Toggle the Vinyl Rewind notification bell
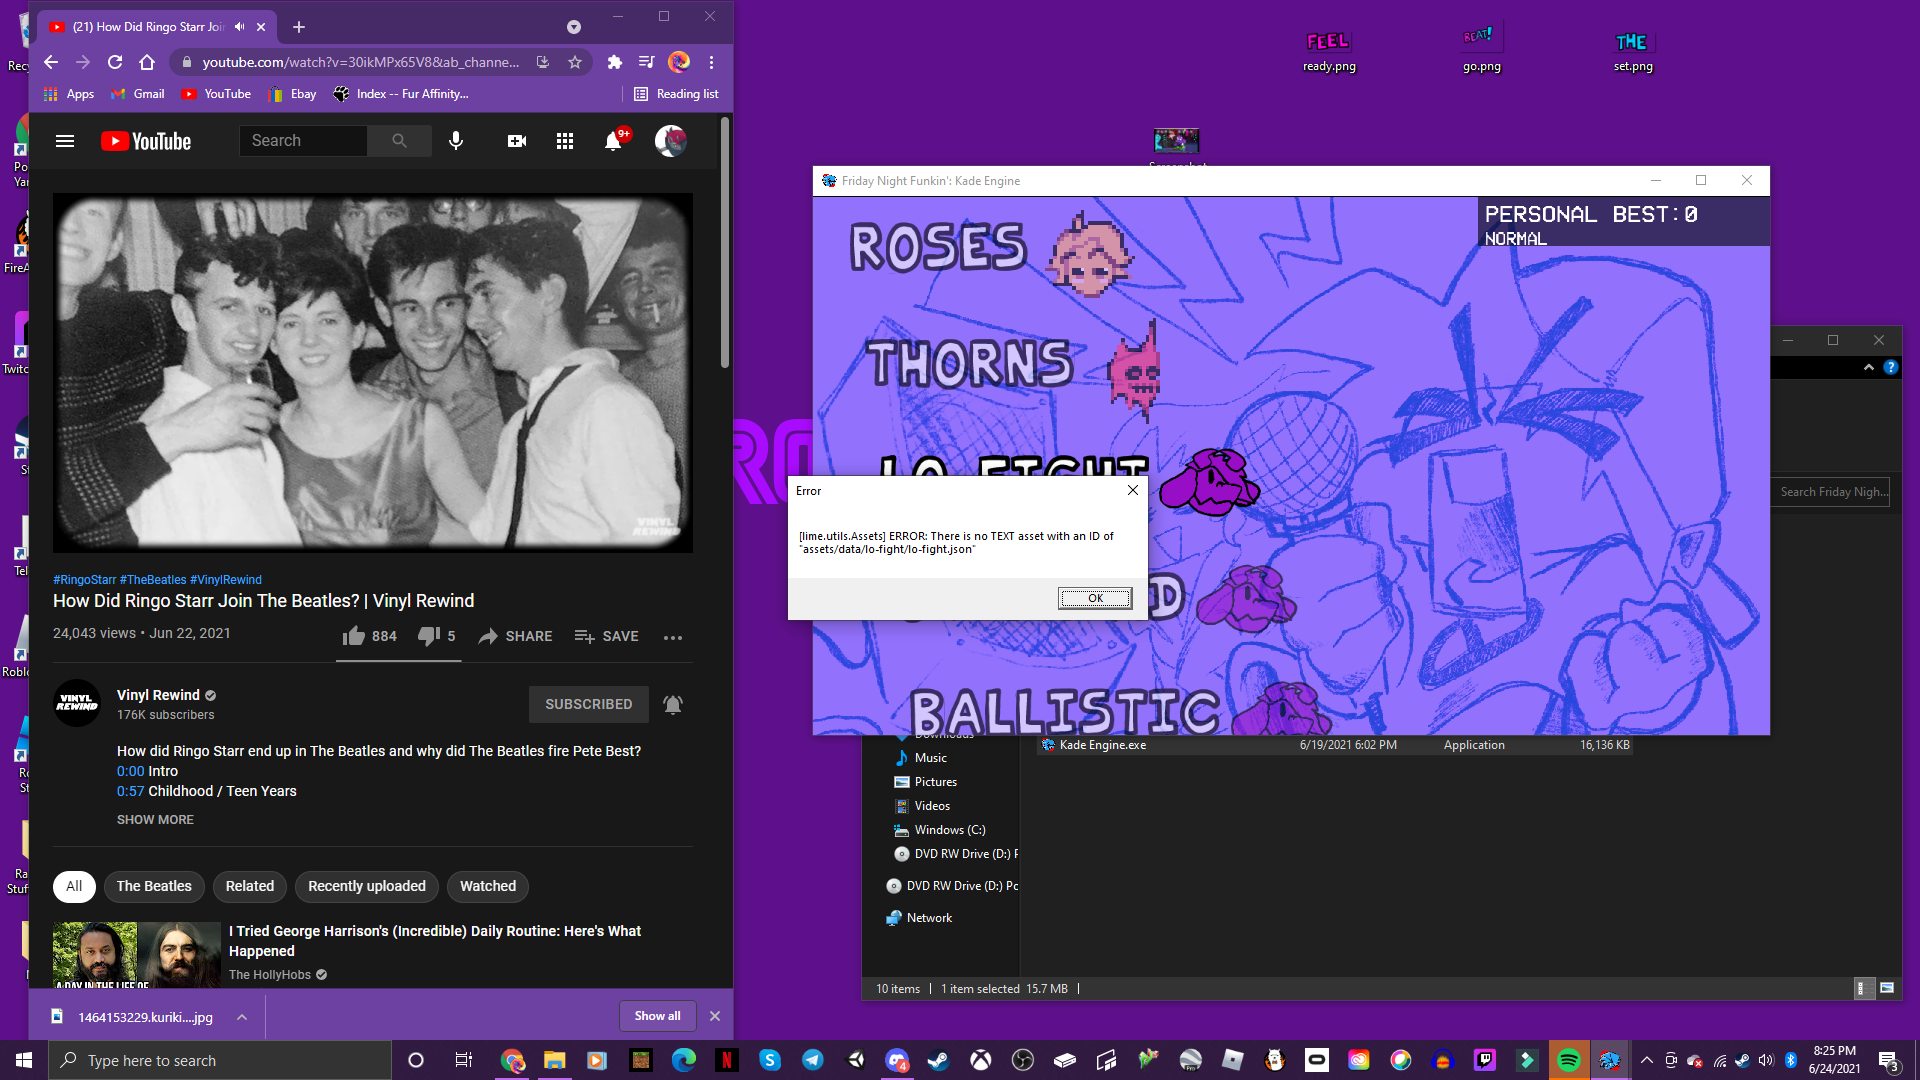The image size is (1920, 1080). 673,704
